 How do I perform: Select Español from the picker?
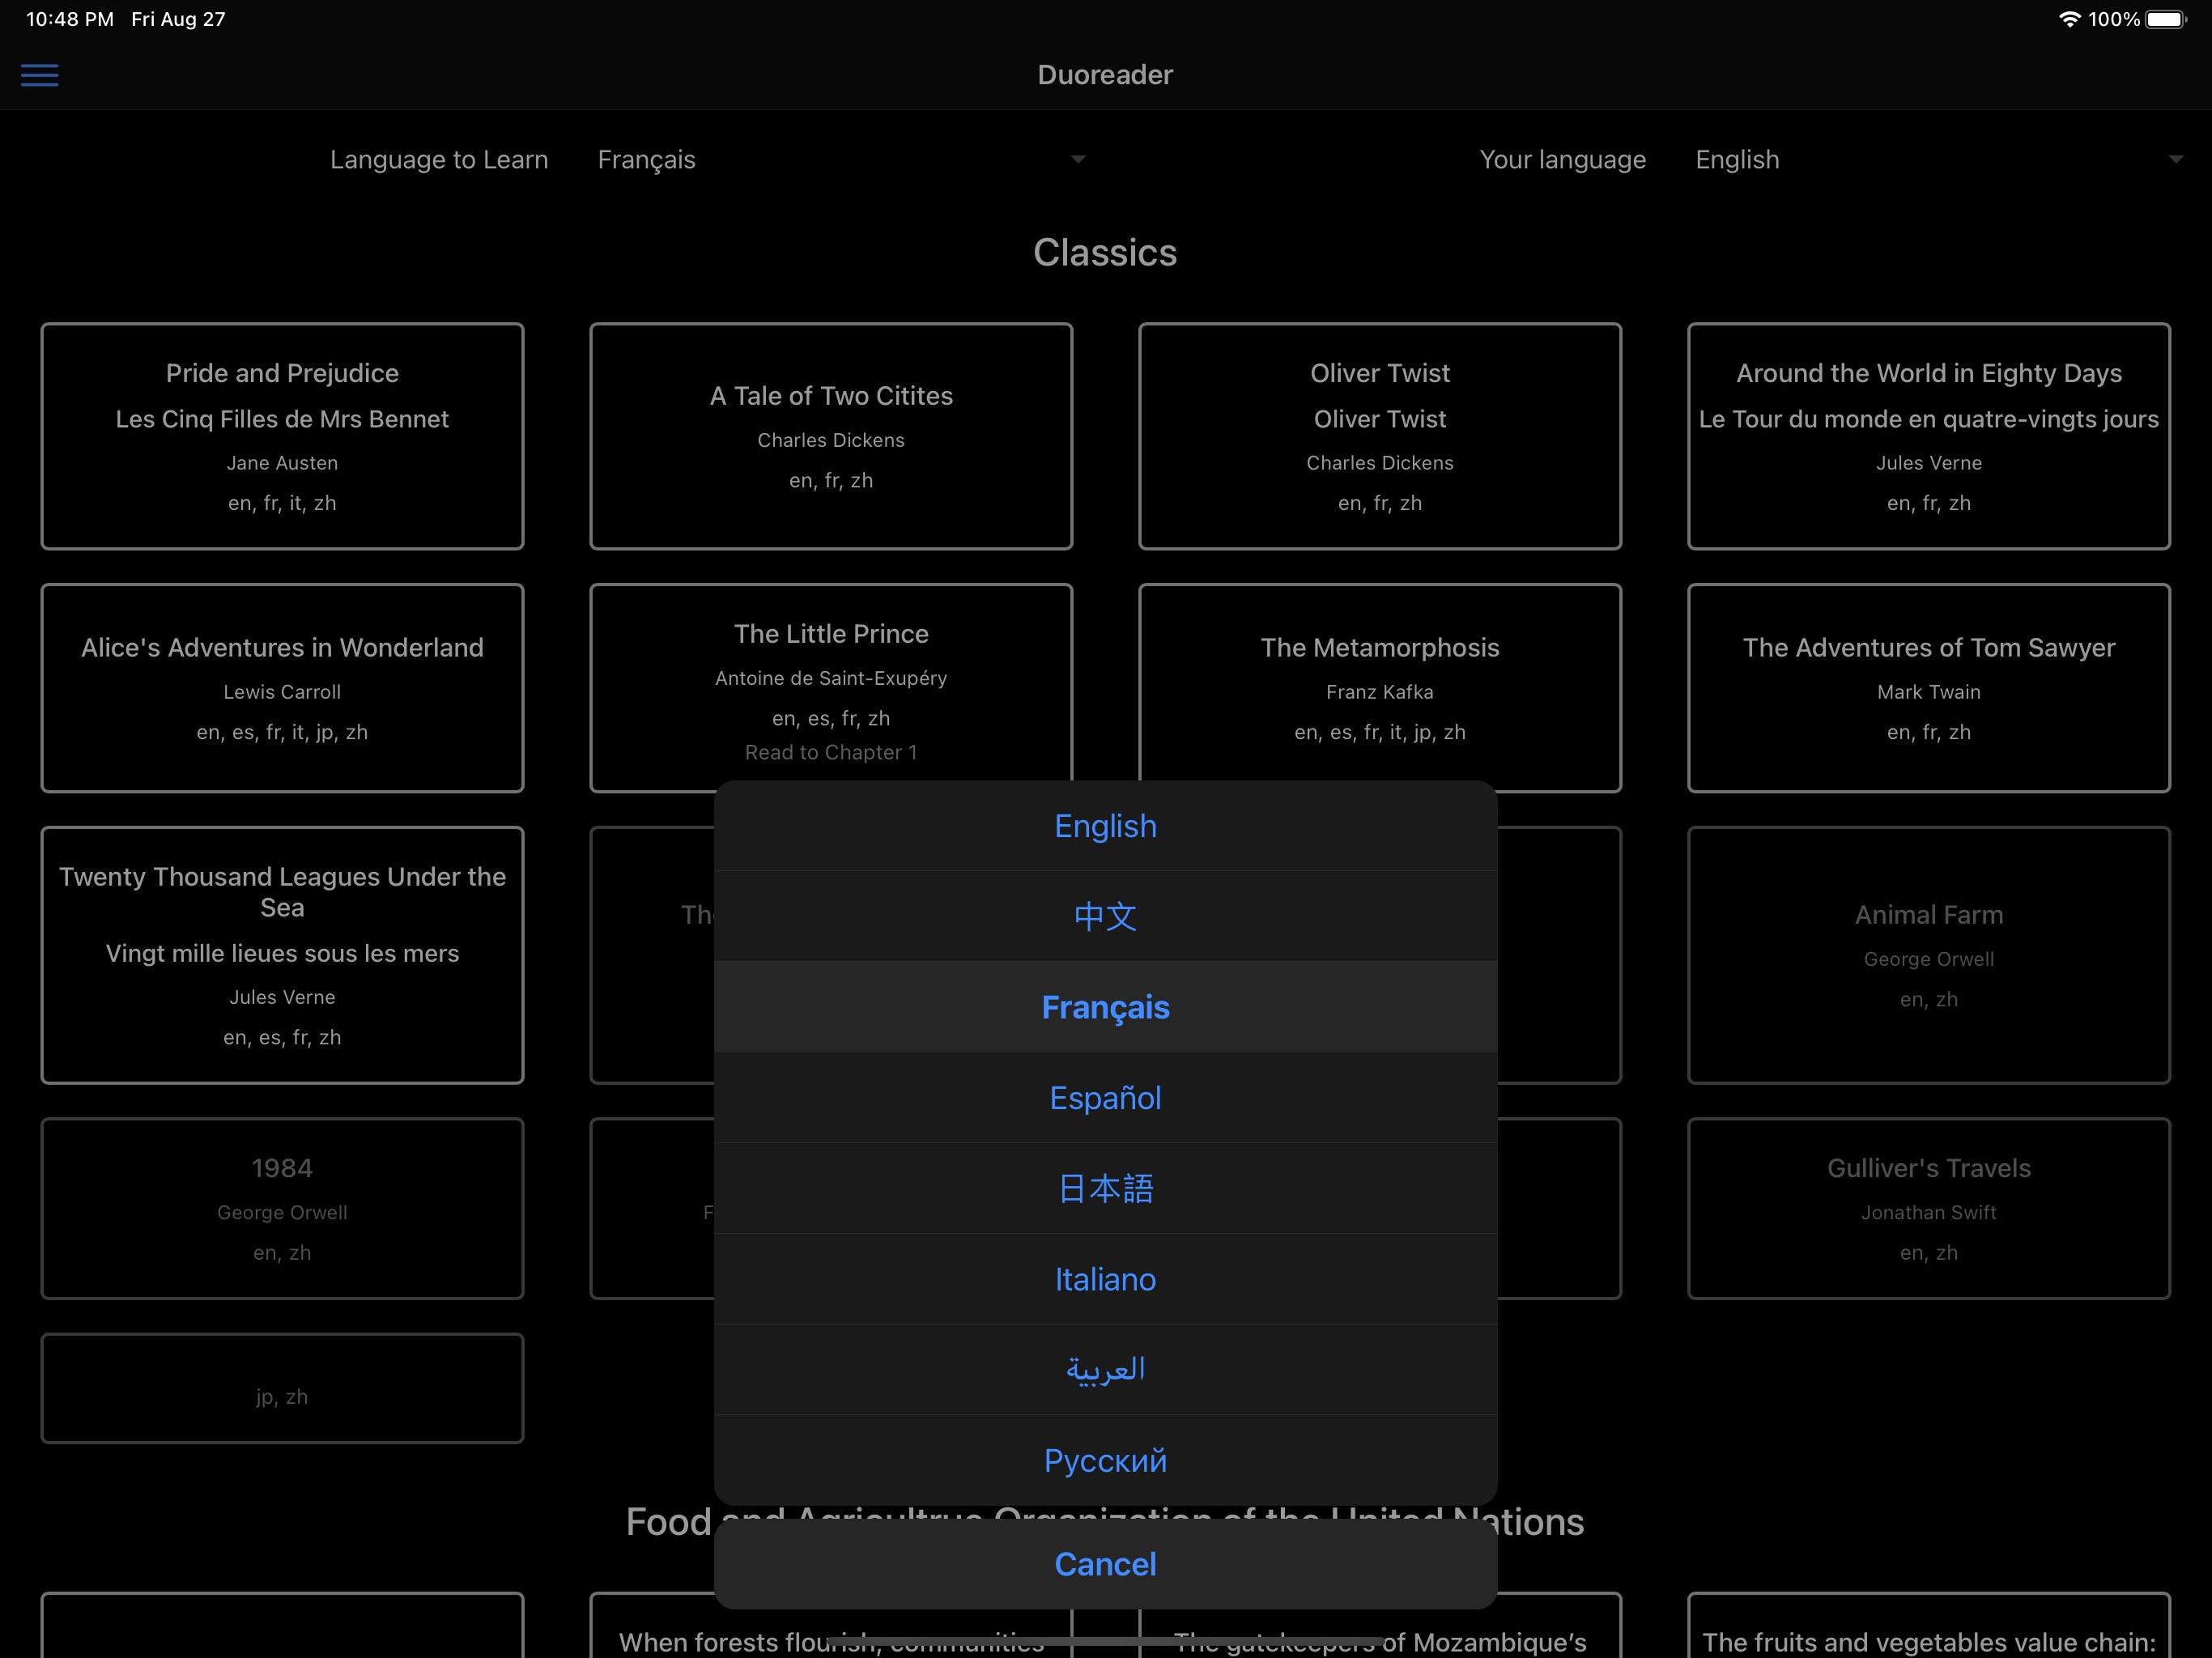[x=1105, y=1098]
